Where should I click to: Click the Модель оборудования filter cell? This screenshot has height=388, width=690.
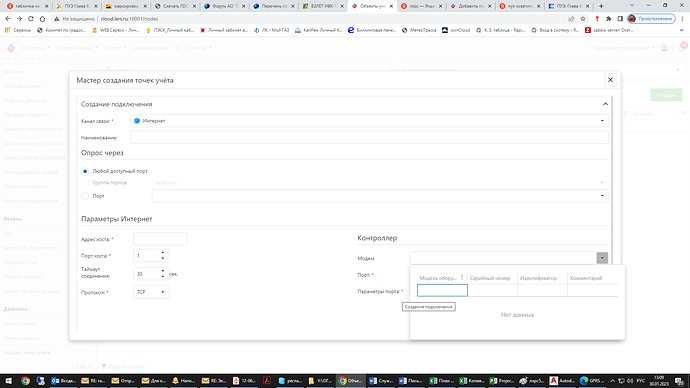(x=442, y=290)
